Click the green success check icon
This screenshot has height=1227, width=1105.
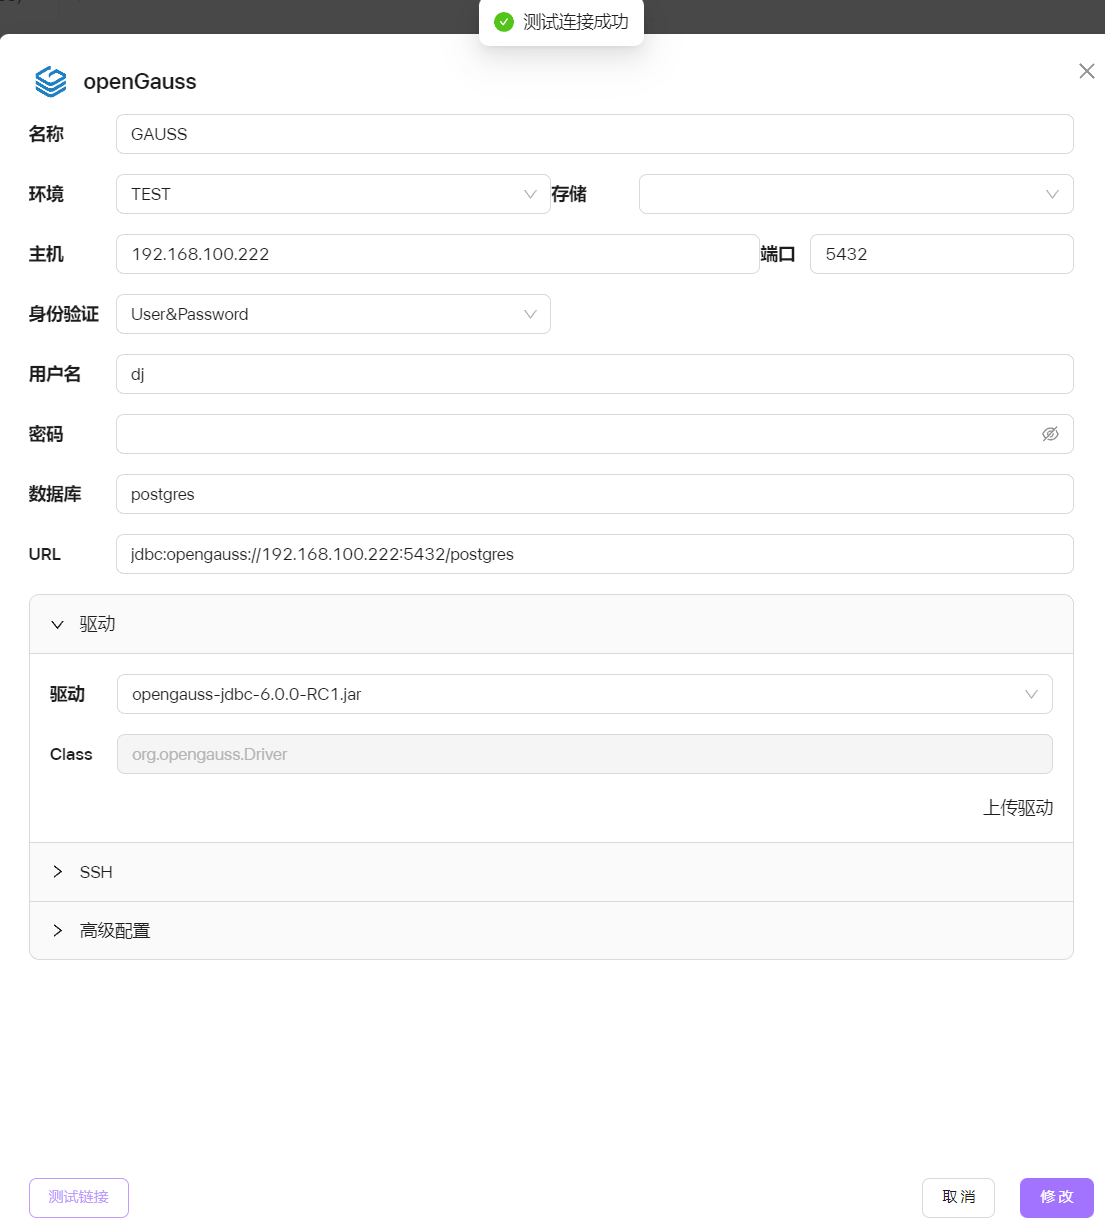click(x=504, y=22)
